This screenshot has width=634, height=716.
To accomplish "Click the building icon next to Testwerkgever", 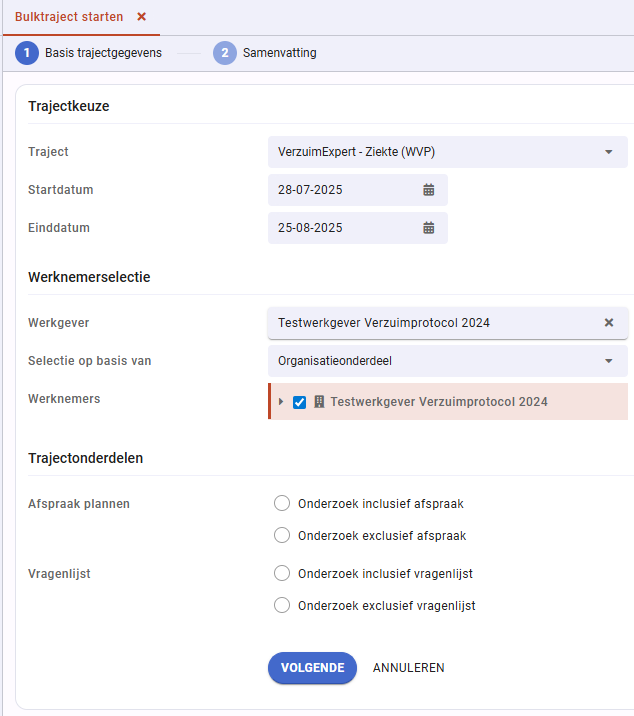I will click(x=319, y=402).
